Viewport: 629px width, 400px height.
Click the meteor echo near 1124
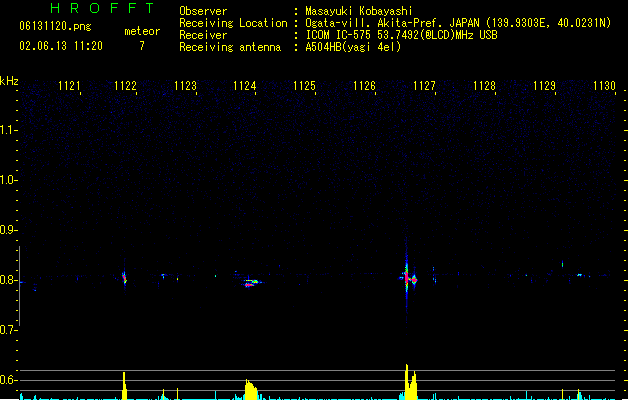coord(251,283)
